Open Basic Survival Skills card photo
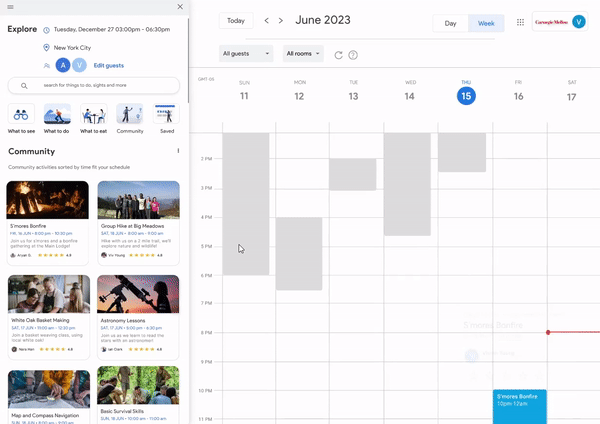The width and height of the screenshot is (600, 424). [138, 385]
